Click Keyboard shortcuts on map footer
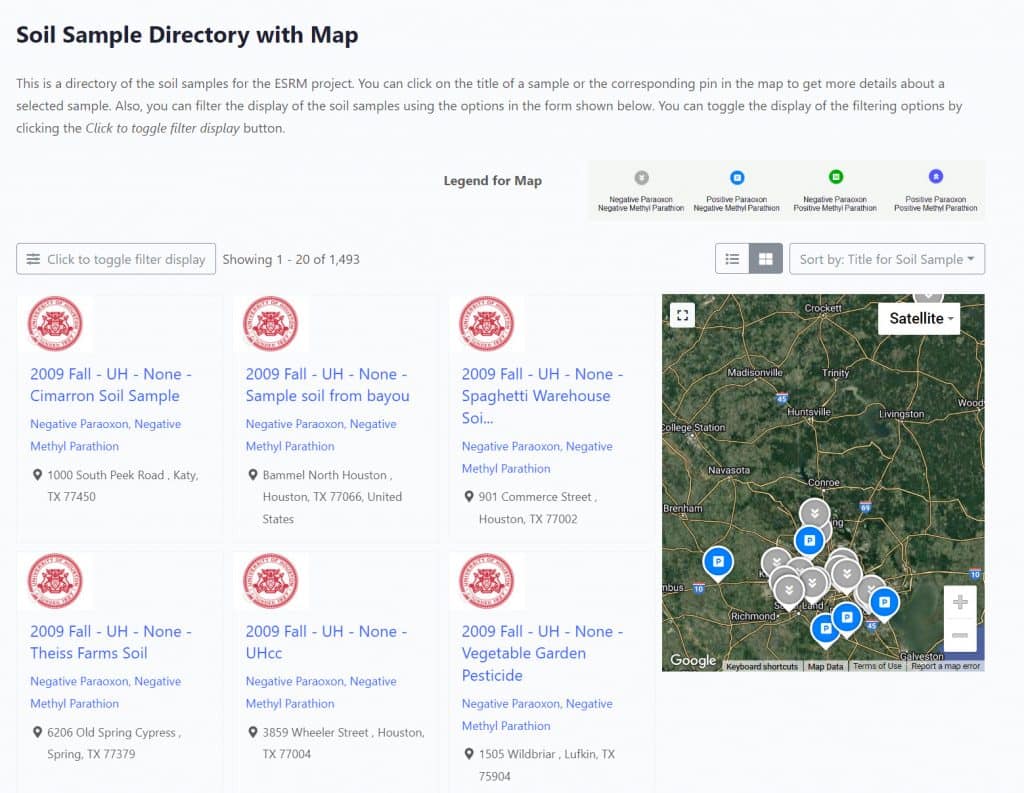This screenshot has height=793, width=1024. pyautogui.click(x=761, y=666)
